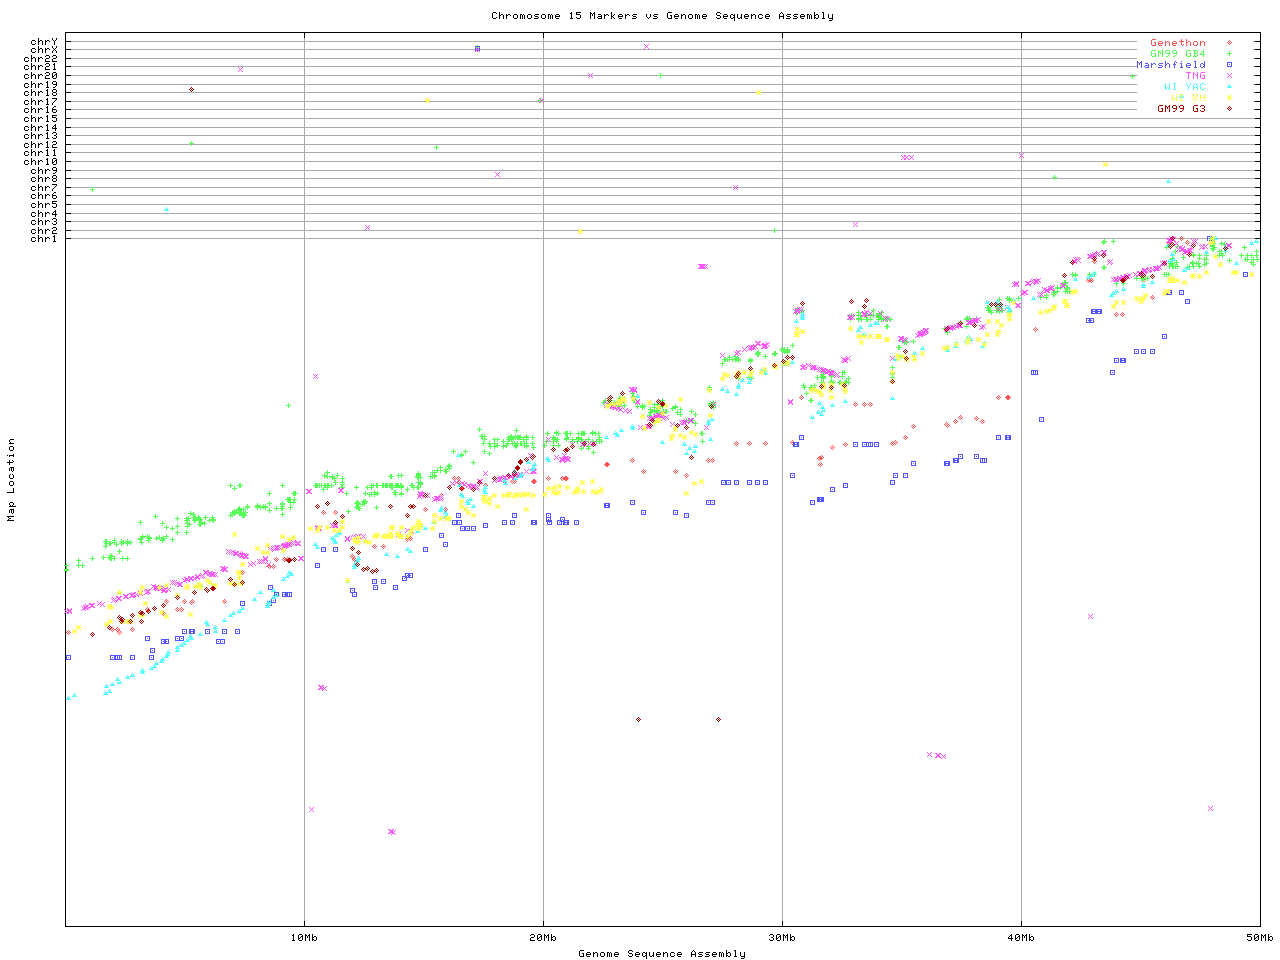Click the chart title Chromosome 15 Markers
1280x960 pixels.
662,16
